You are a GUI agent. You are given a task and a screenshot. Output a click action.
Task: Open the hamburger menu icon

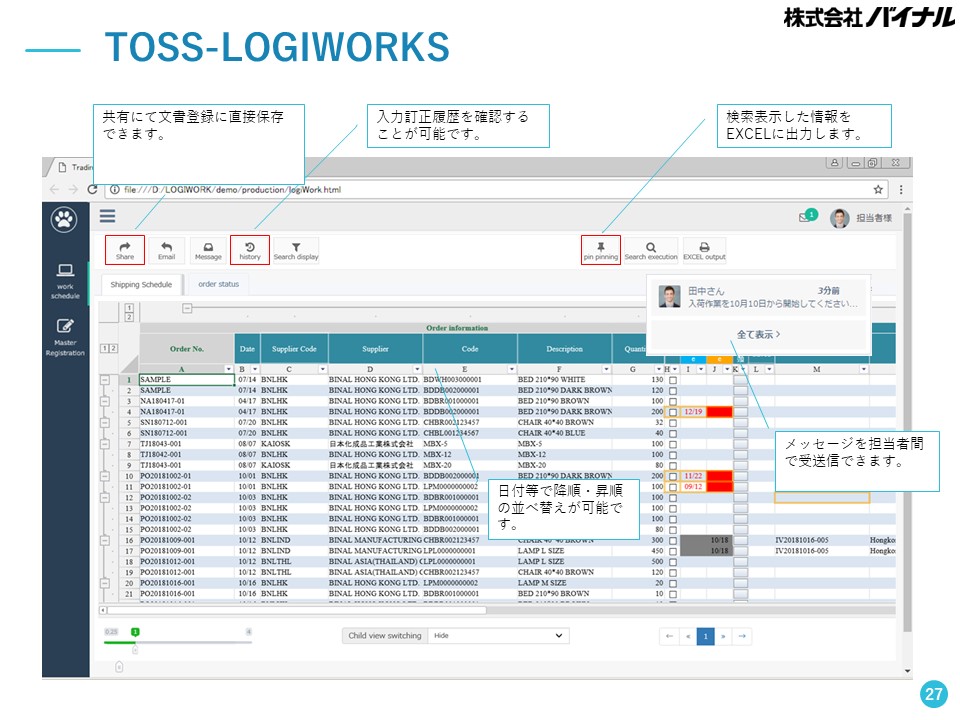point(107,216)
